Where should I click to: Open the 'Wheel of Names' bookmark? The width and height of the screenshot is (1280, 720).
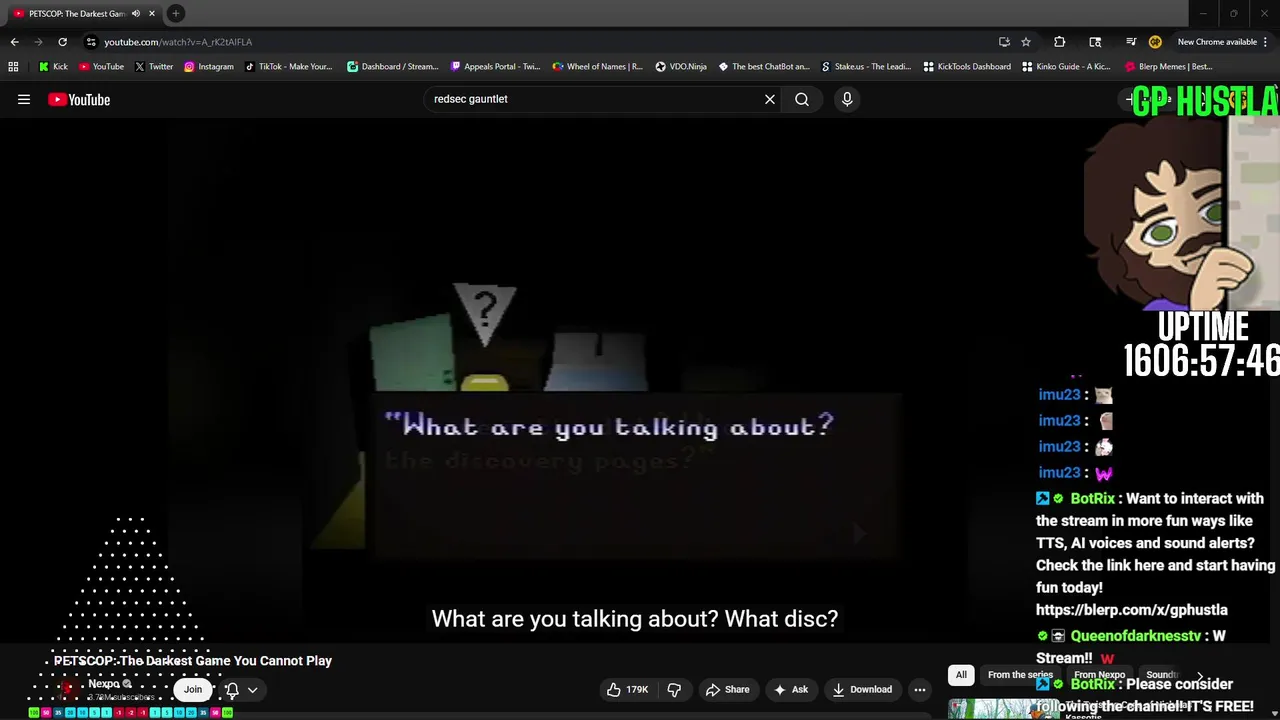point(597,67)
